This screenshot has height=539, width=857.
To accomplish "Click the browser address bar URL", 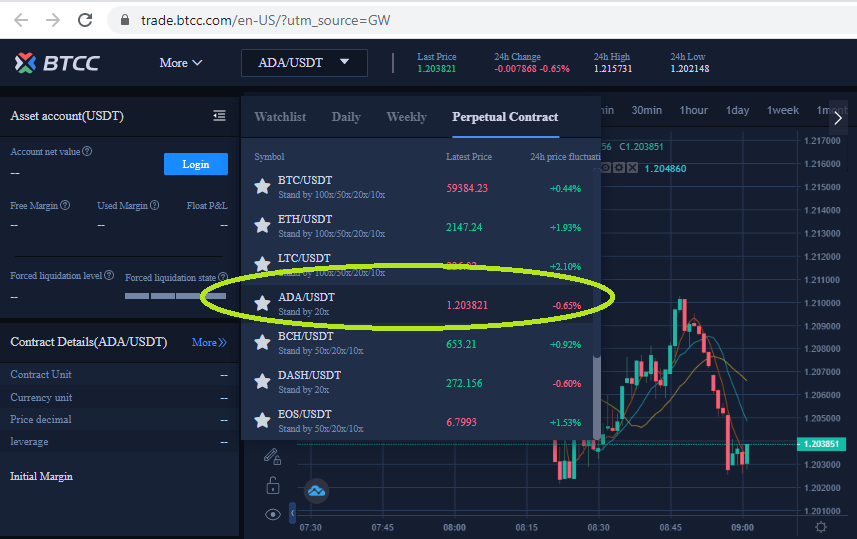I will pos(265,20).
